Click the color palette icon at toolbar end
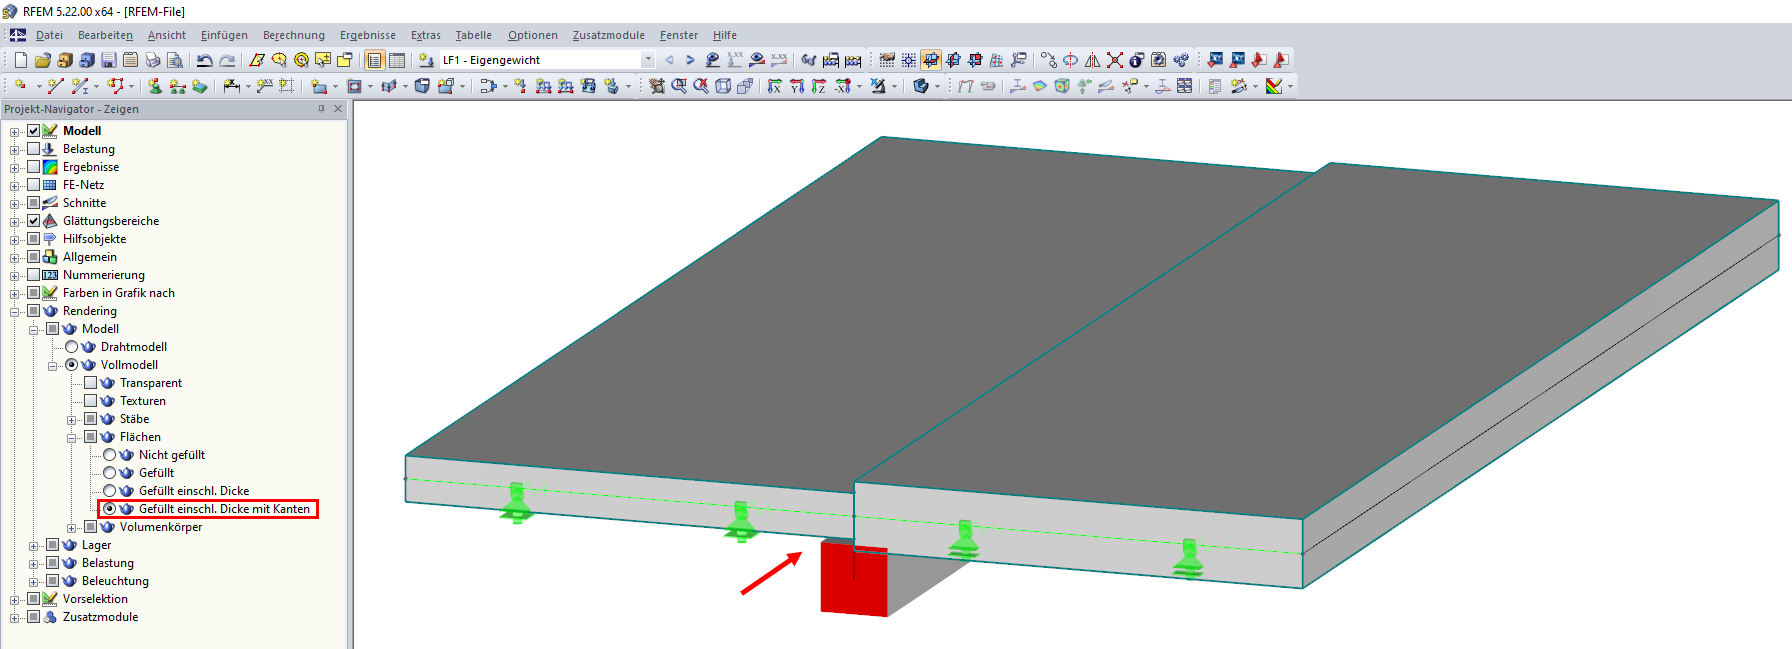The width and height of the screenshot is (1792, 649). [x=1273, y=86]
